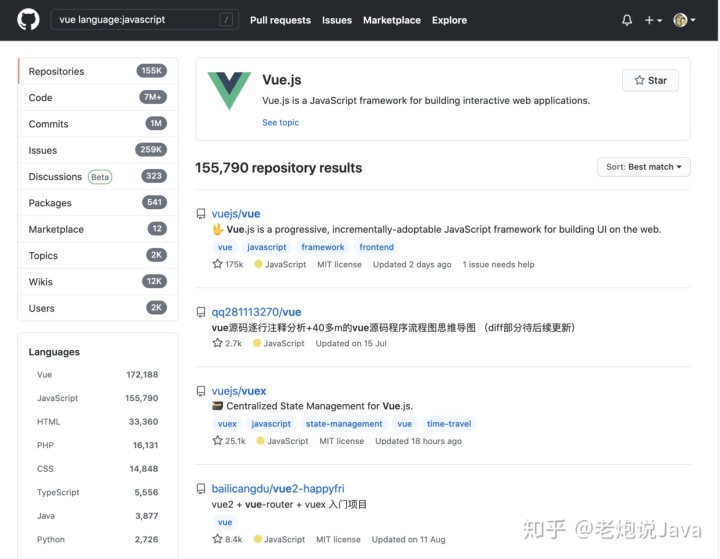720x559 pixels.
Task: Select the Discussions result type
Action: 98,176
